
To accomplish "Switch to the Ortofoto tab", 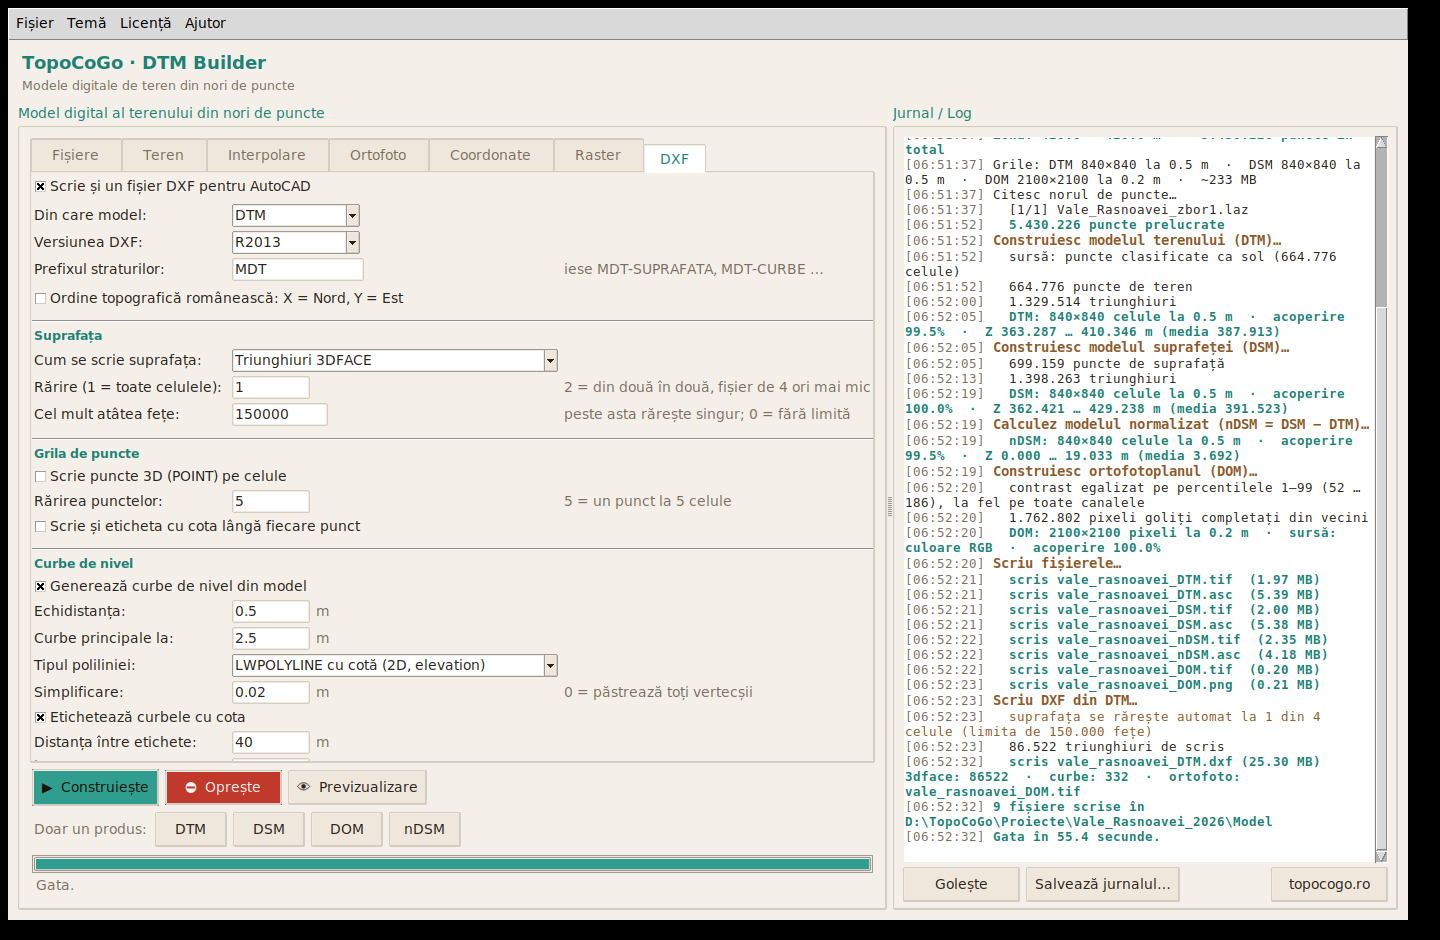I will coord(378,155).
